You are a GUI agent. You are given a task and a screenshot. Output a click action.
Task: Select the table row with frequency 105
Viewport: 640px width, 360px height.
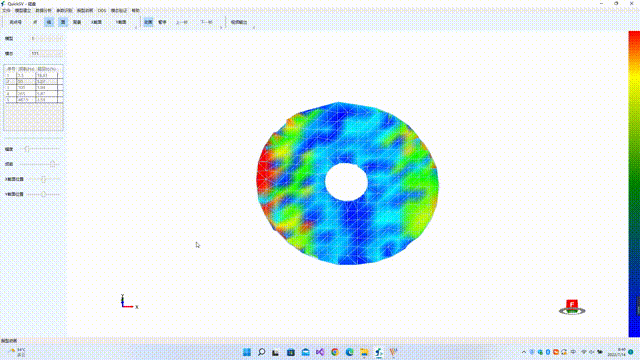pos(33,87)
